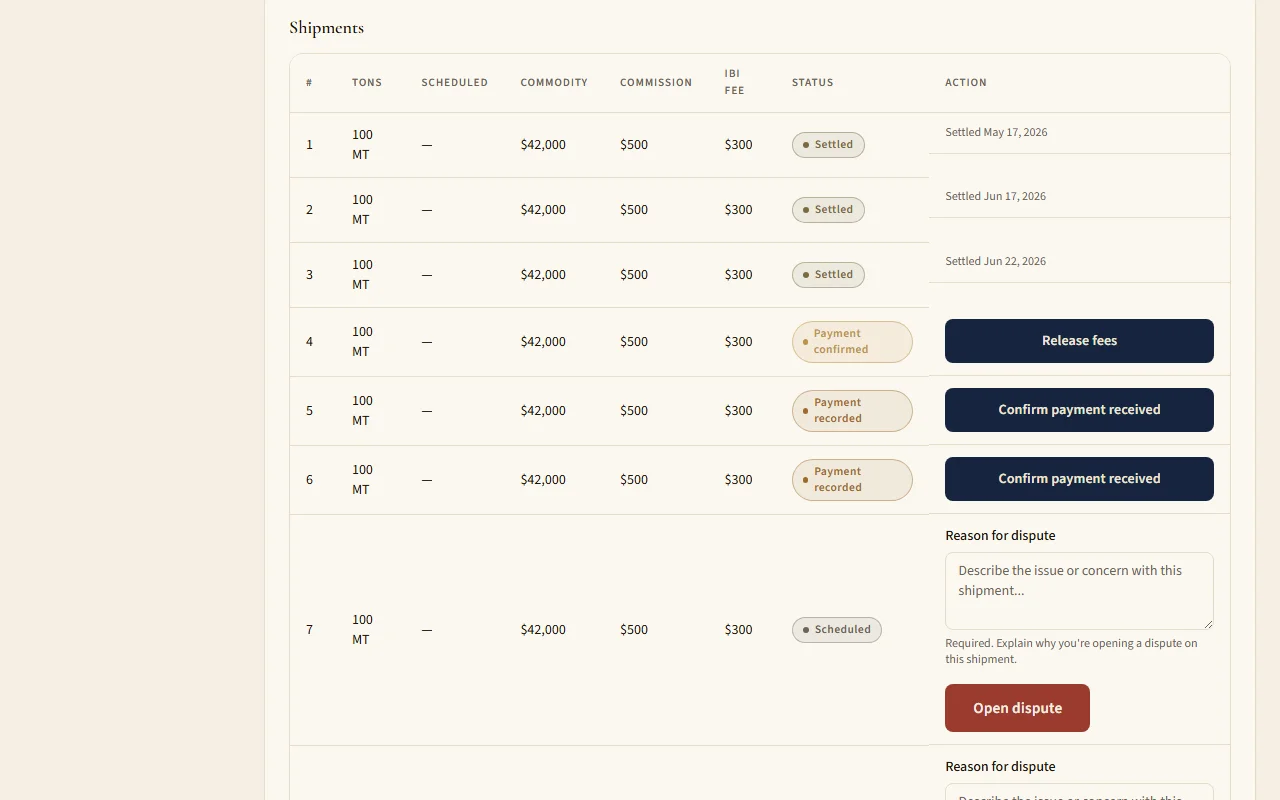Viewport: 1280px width, 800px height.
Task: Click the Settled badge in row 3
Action: pyautogui.click(x=828, y=275)
